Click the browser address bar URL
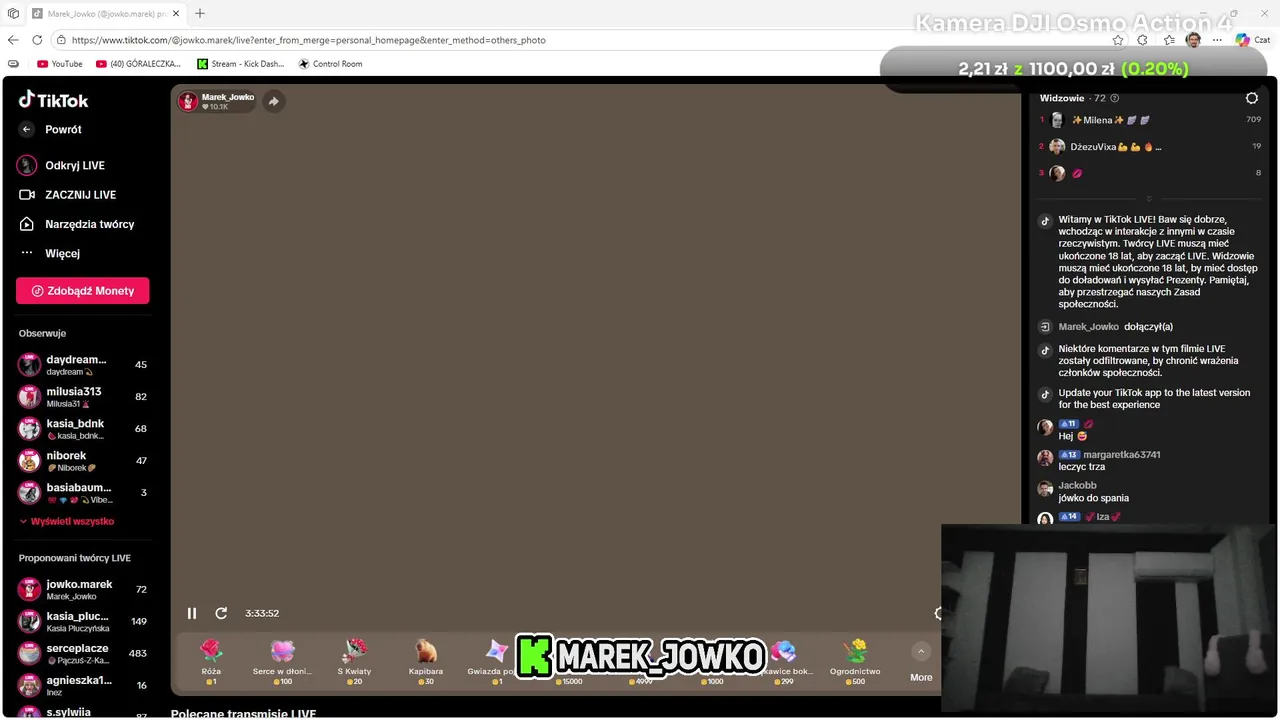This screenshot has height=720, width=1280. click(x=309, y=40)
